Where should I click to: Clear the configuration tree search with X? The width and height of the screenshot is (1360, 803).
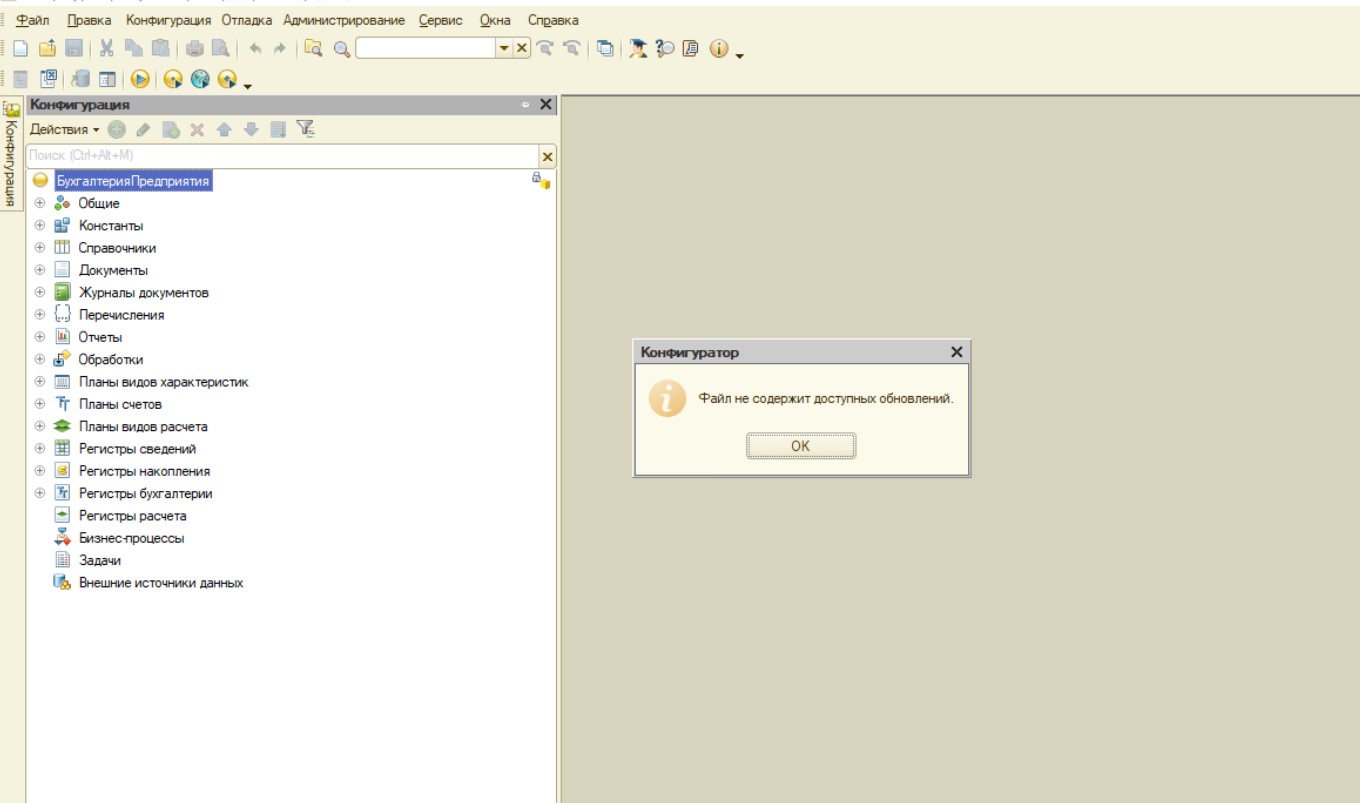click(x=547, y=156)
